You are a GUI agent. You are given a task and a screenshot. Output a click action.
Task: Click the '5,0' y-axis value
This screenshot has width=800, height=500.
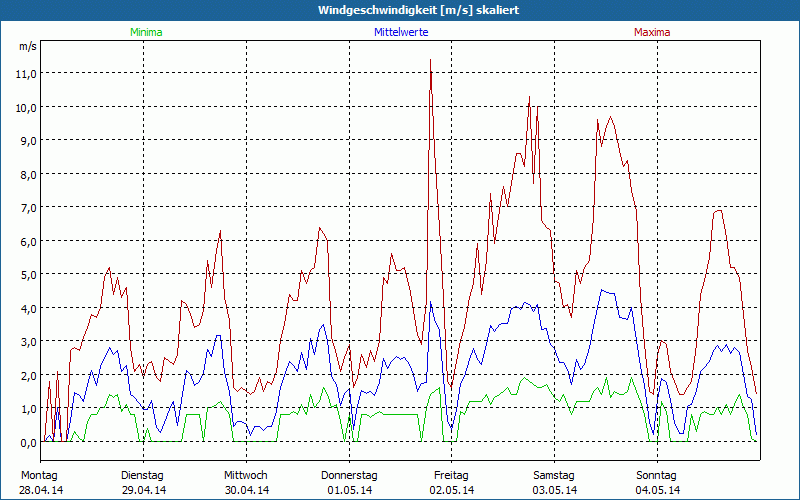pyautogui.click(x=28, y=275)
